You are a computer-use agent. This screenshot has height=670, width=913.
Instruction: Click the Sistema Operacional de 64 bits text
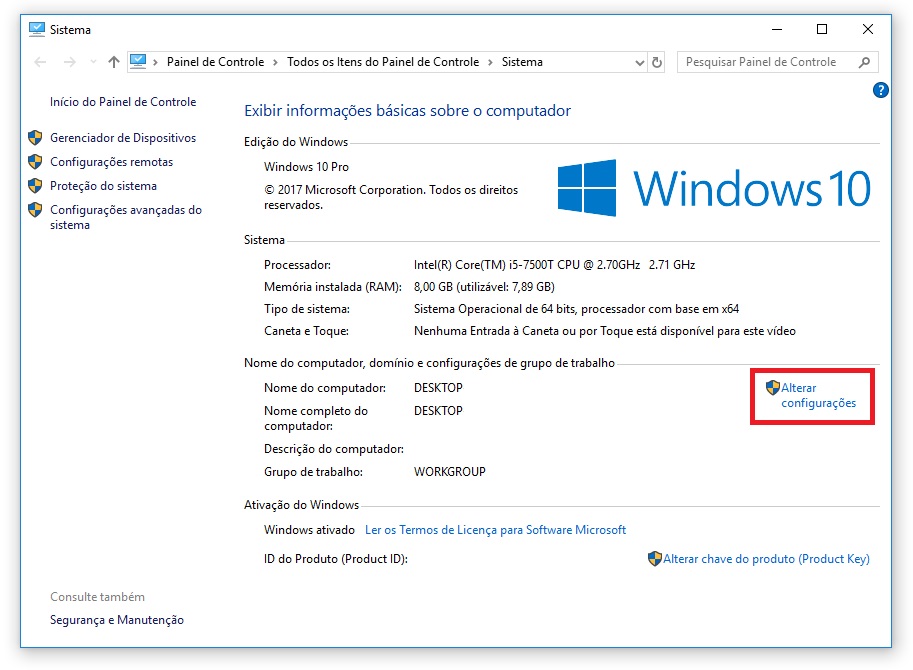[x=576, y=309]
